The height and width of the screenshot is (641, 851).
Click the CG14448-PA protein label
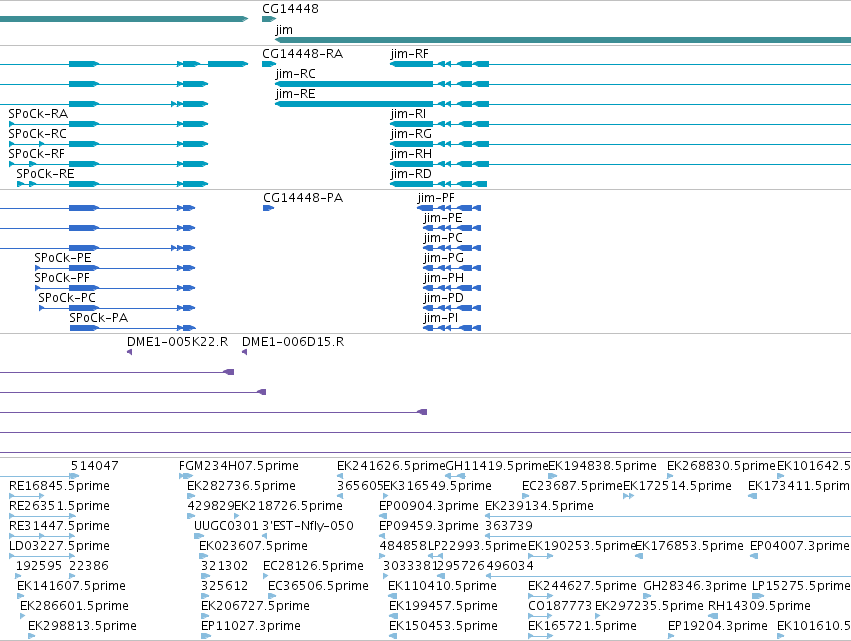pyautogui.click(x=303, y=198)
